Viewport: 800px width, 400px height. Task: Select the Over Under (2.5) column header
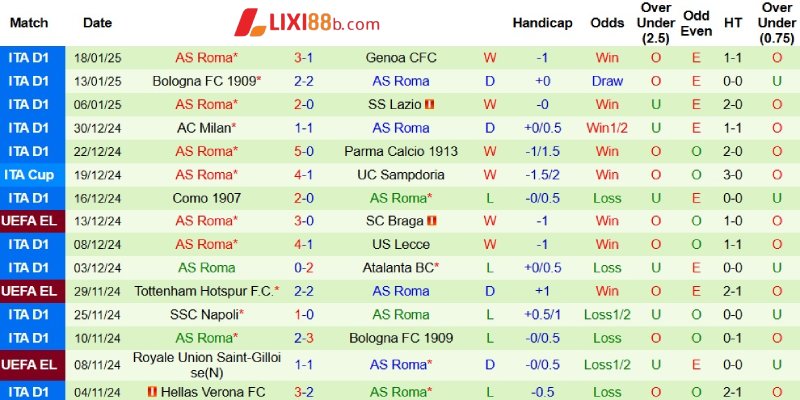coord(656,22)
